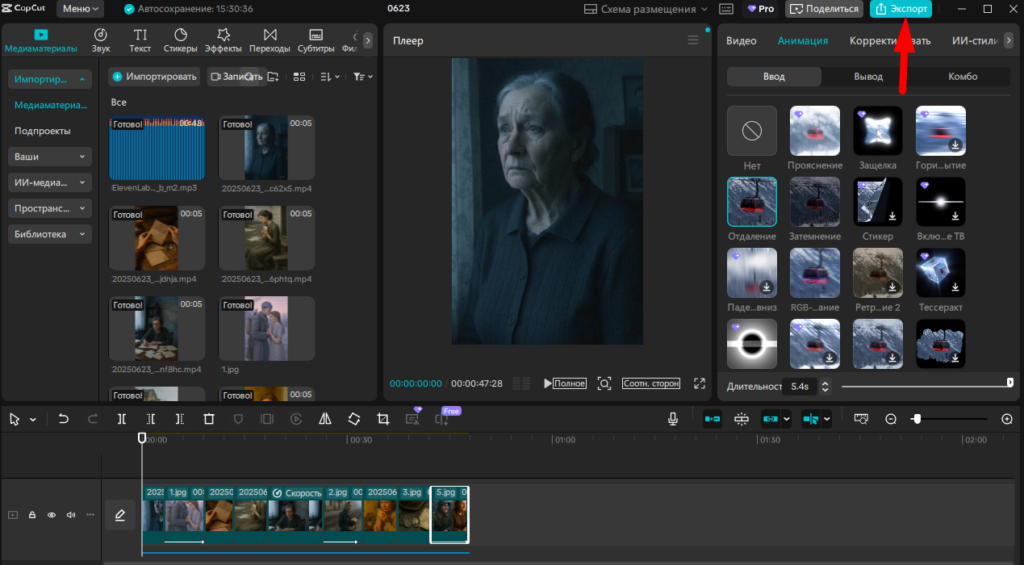This screenshot has width=1024, height=565.
Task: Delete the selected clip with trash icon
Action: (x=209, y=419)
